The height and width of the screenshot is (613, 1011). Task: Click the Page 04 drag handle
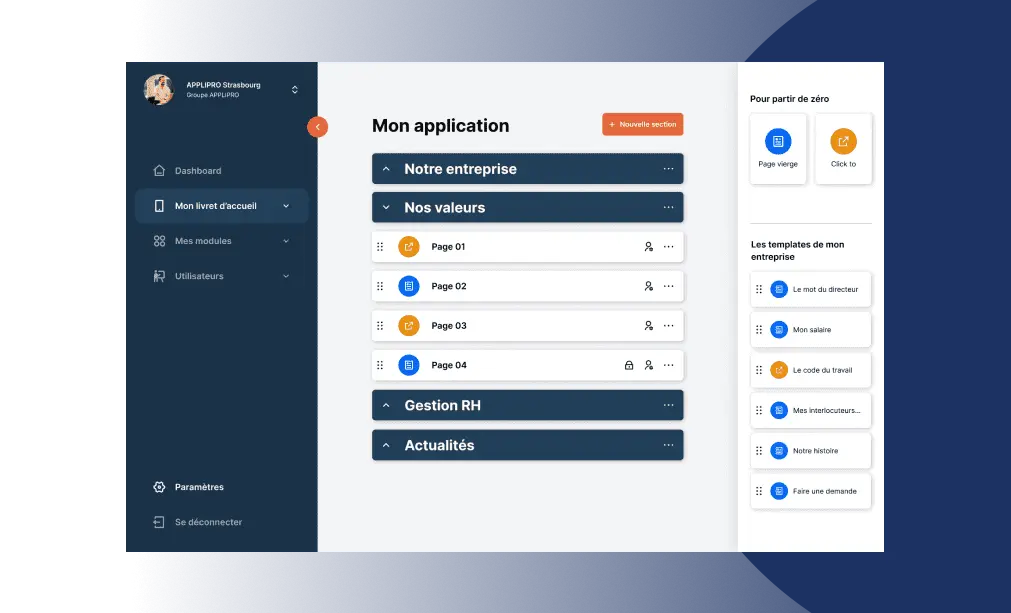(x=380, y=365)
